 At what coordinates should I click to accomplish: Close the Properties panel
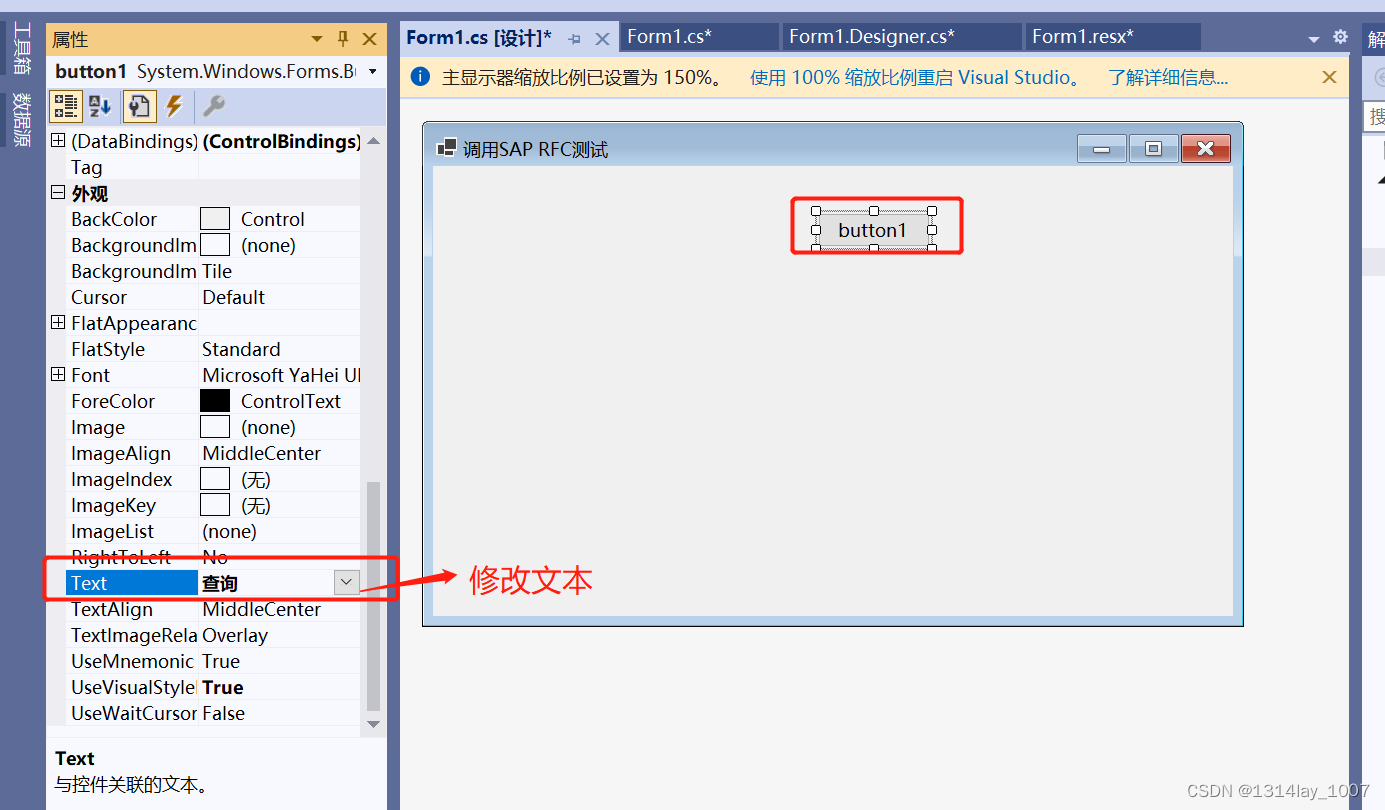[x=369, y=39]
